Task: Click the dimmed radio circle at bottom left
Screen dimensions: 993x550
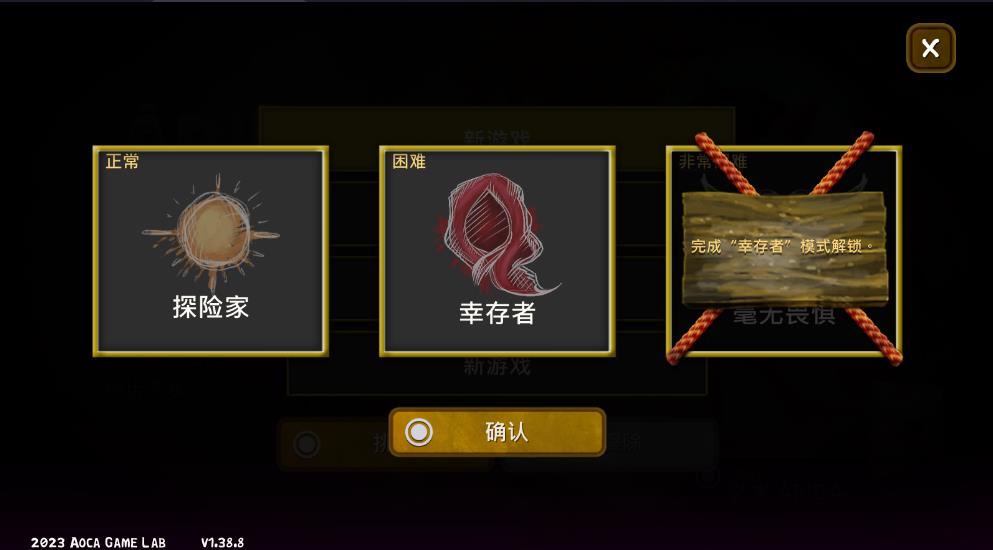Action: pyautogui.click(x=307, y=444)
